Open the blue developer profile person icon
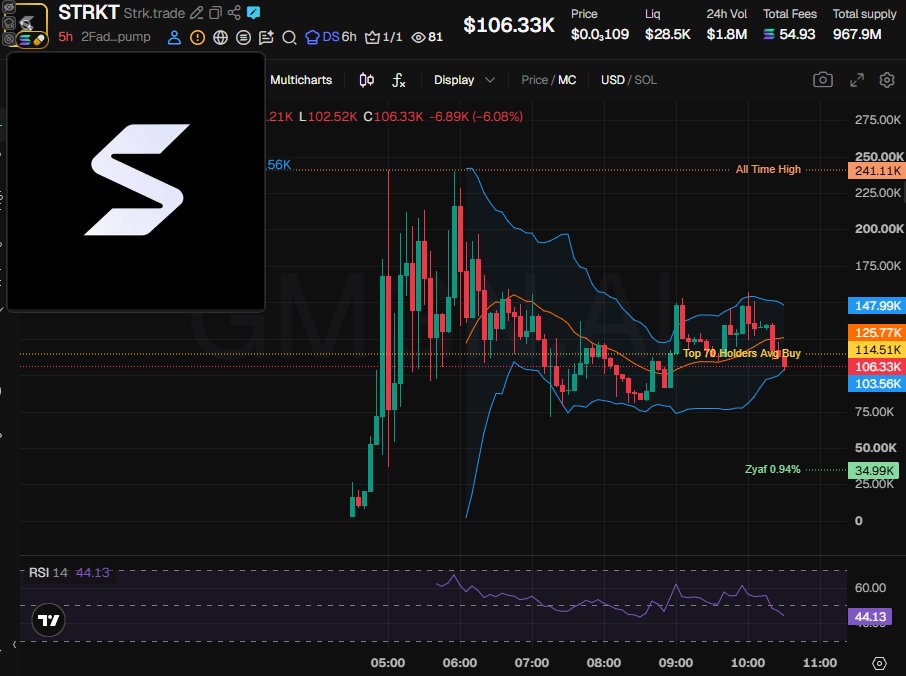Screen dimensions: 906x676 point(174,38)
